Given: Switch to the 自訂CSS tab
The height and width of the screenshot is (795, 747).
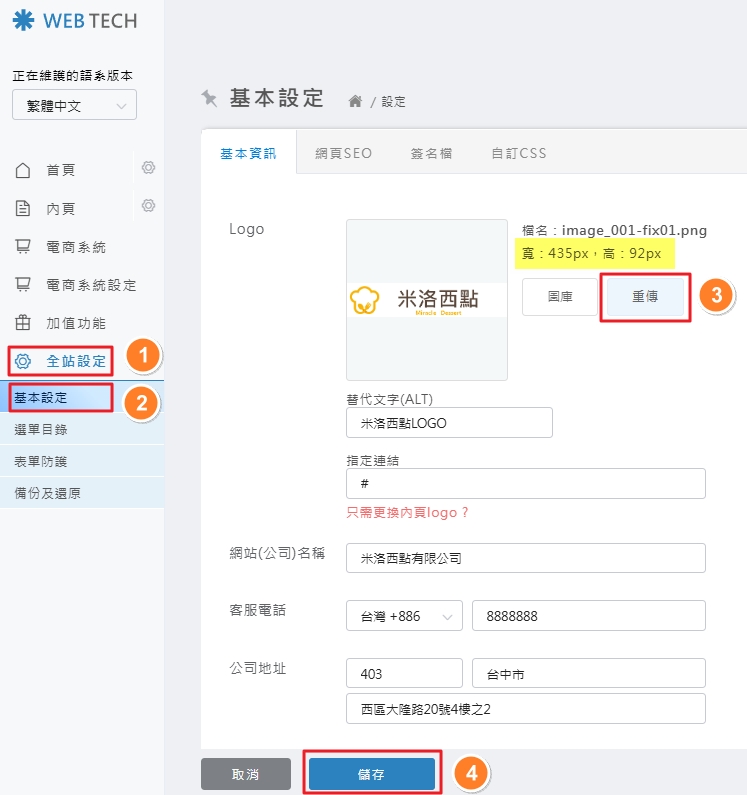Looking at the screenshot, I should (519, 153).
